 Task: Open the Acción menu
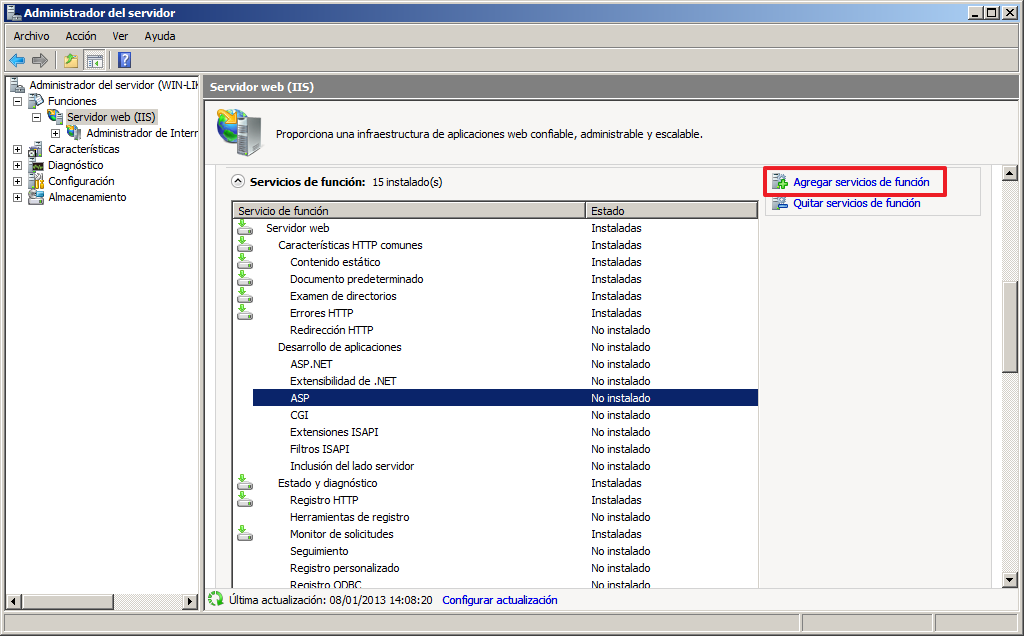pos(81,36)
